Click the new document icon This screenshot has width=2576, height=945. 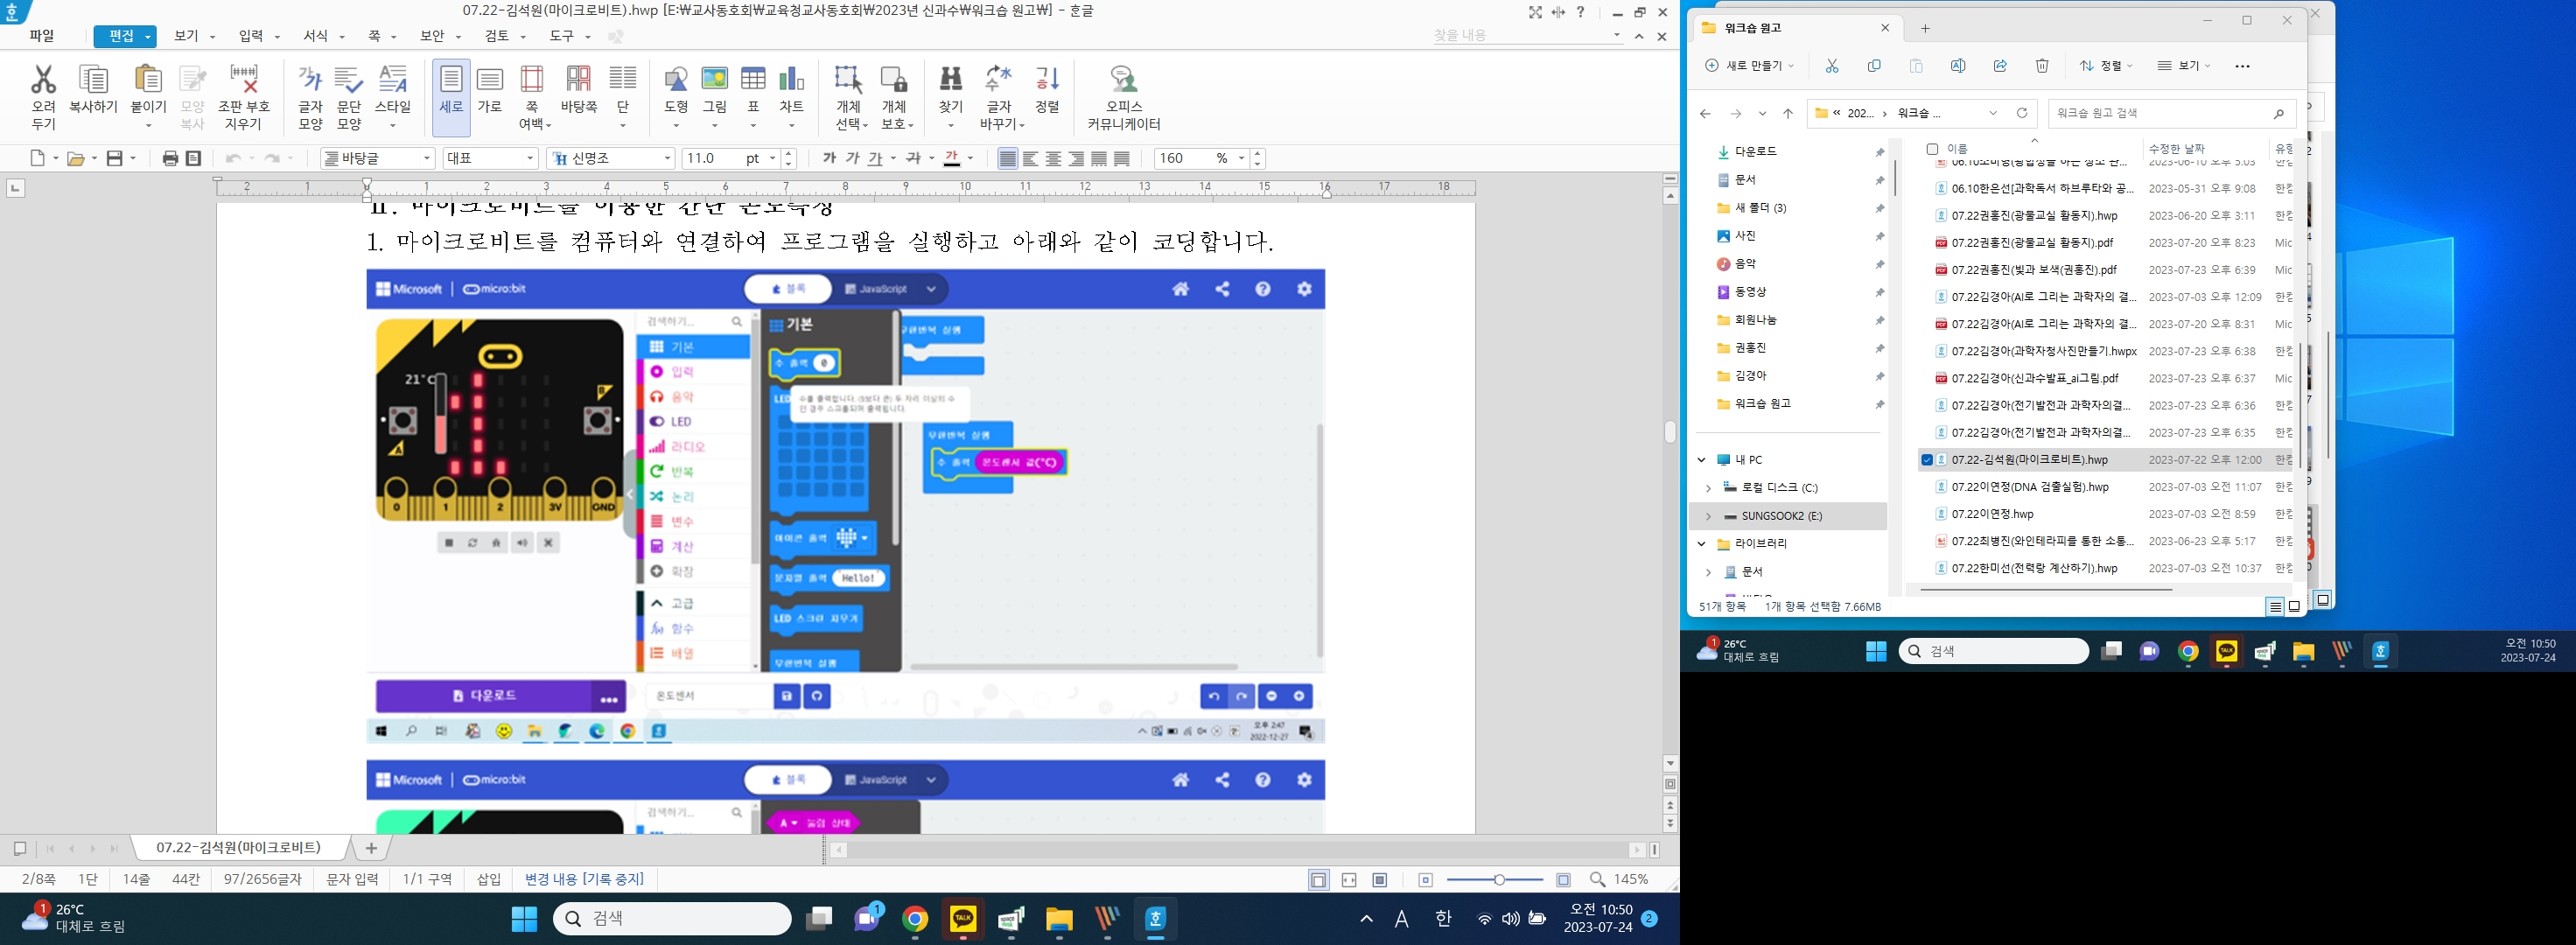(38, 158)
